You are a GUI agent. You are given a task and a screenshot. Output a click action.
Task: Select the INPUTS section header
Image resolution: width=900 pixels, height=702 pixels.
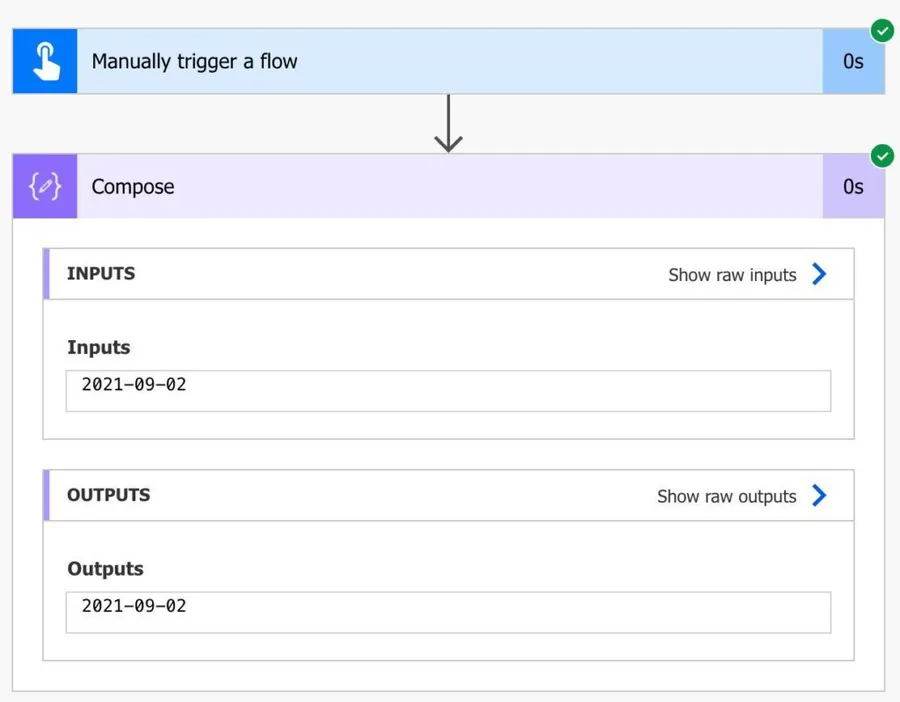[x=101, y=274]
